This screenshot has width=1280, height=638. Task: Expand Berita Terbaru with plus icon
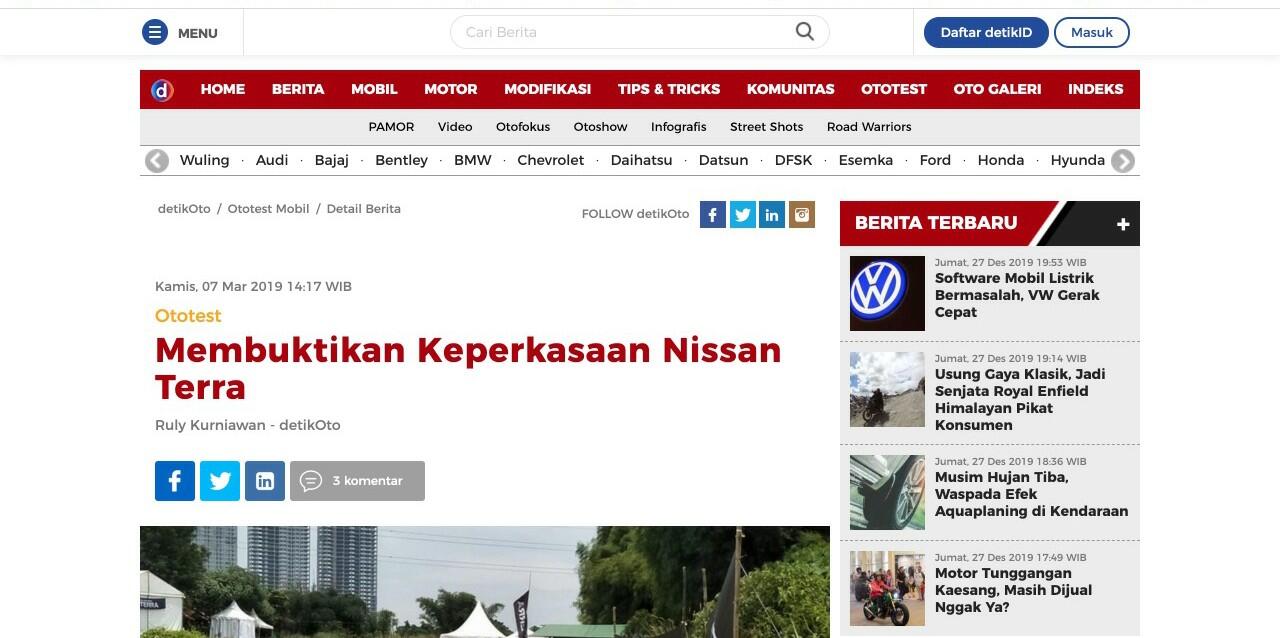pos(1123,224)
